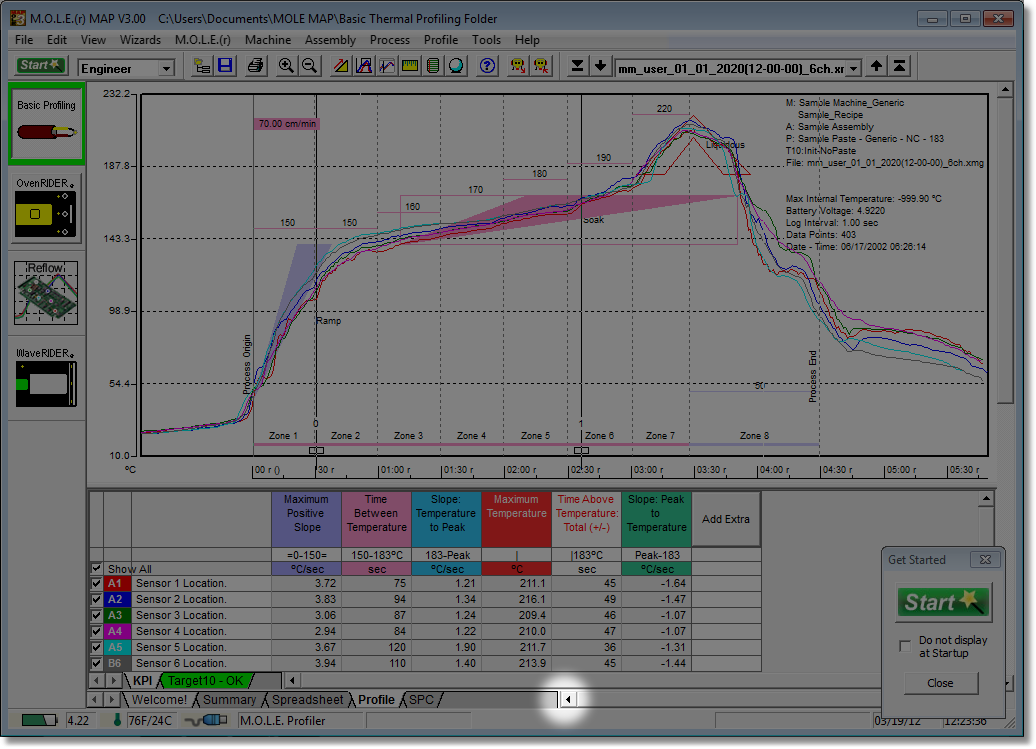Screen dimensions: 1036x749
Task: Print using the printer icon
Action: pos(255,66)
